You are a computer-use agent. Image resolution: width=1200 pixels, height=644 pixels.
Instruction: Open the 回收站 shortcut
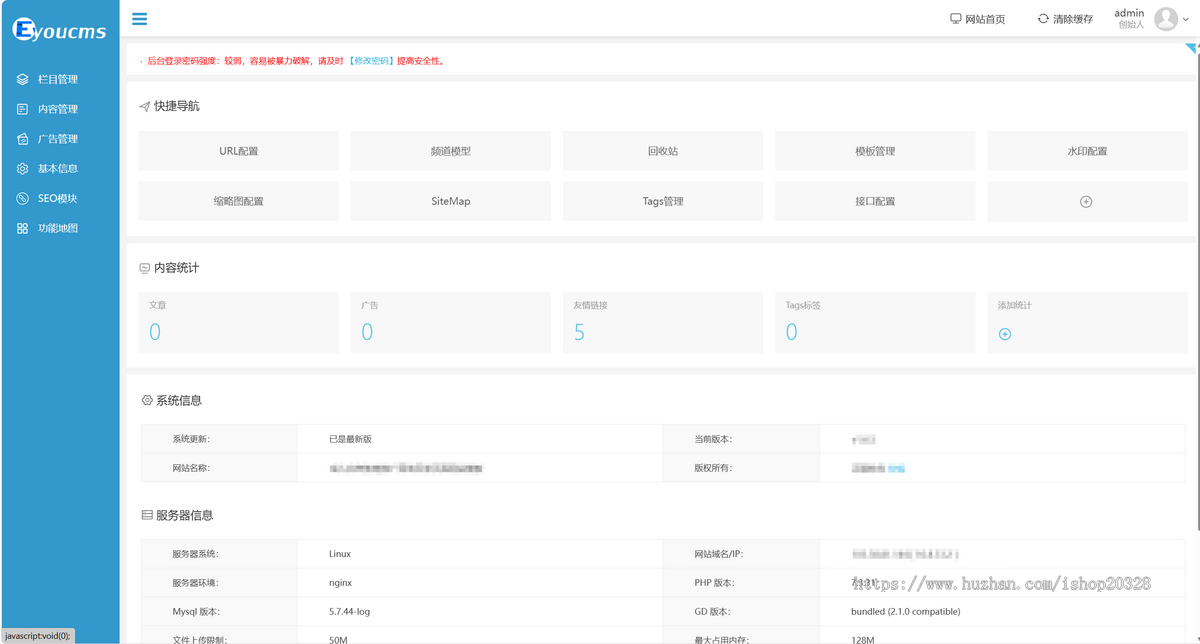[x=663, y=151]
